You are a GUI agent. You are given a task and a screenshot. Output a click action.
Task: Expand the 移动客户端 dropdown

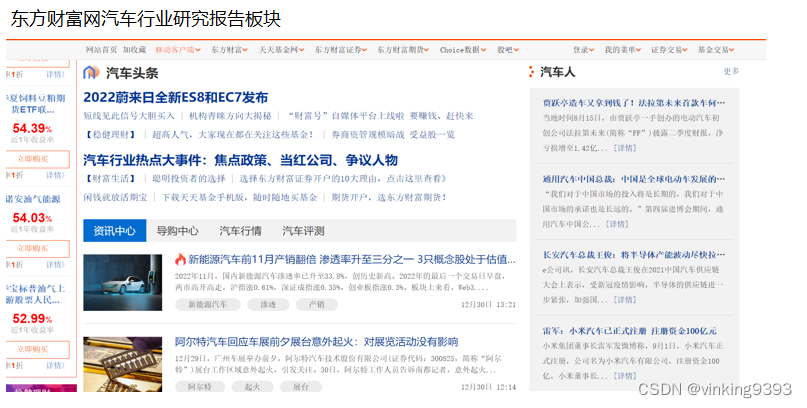tap(178, 50)
